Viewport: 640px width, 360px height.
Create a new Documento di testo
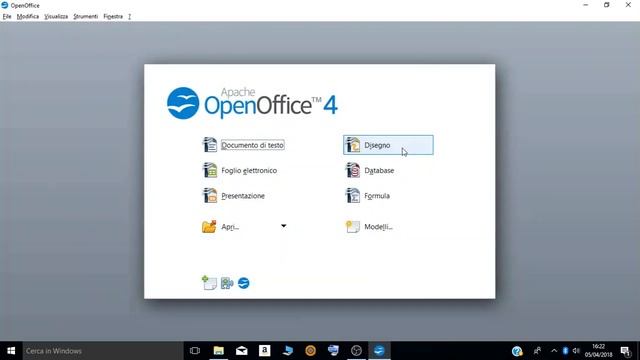pyautogui.click(x=253, y=145)
